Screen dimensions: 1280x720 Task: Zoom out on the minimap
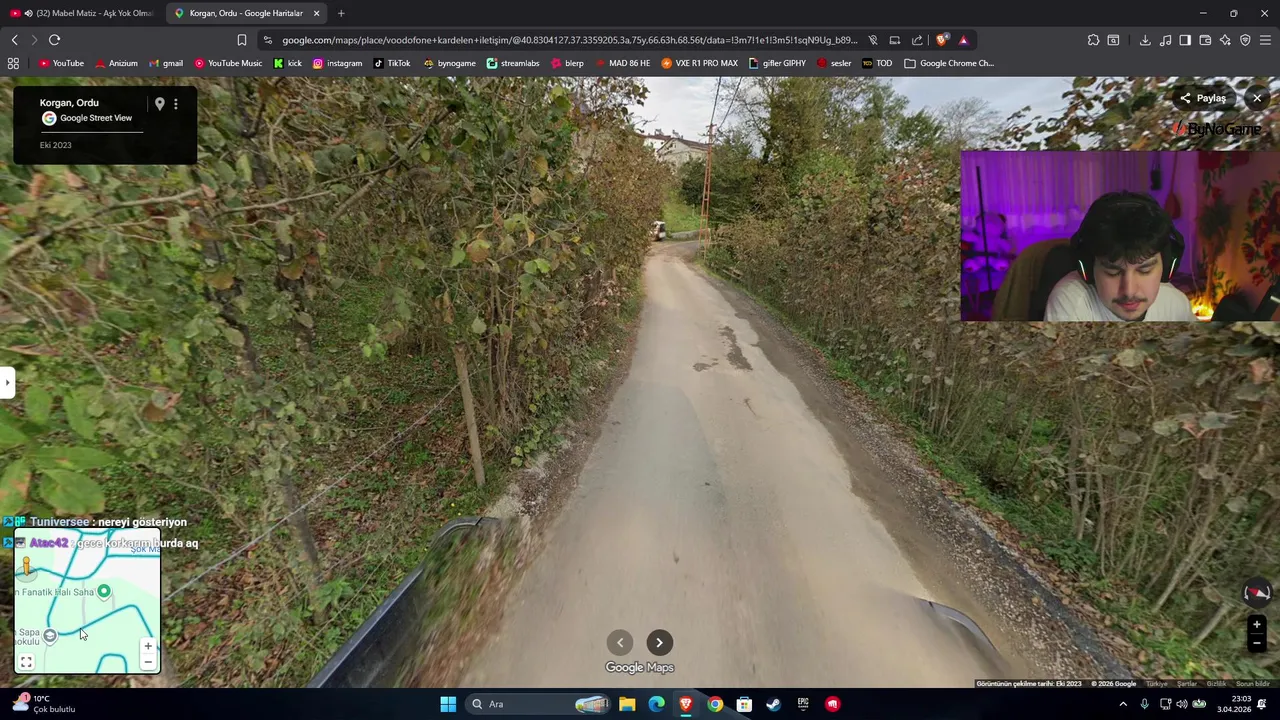[148, 662]
